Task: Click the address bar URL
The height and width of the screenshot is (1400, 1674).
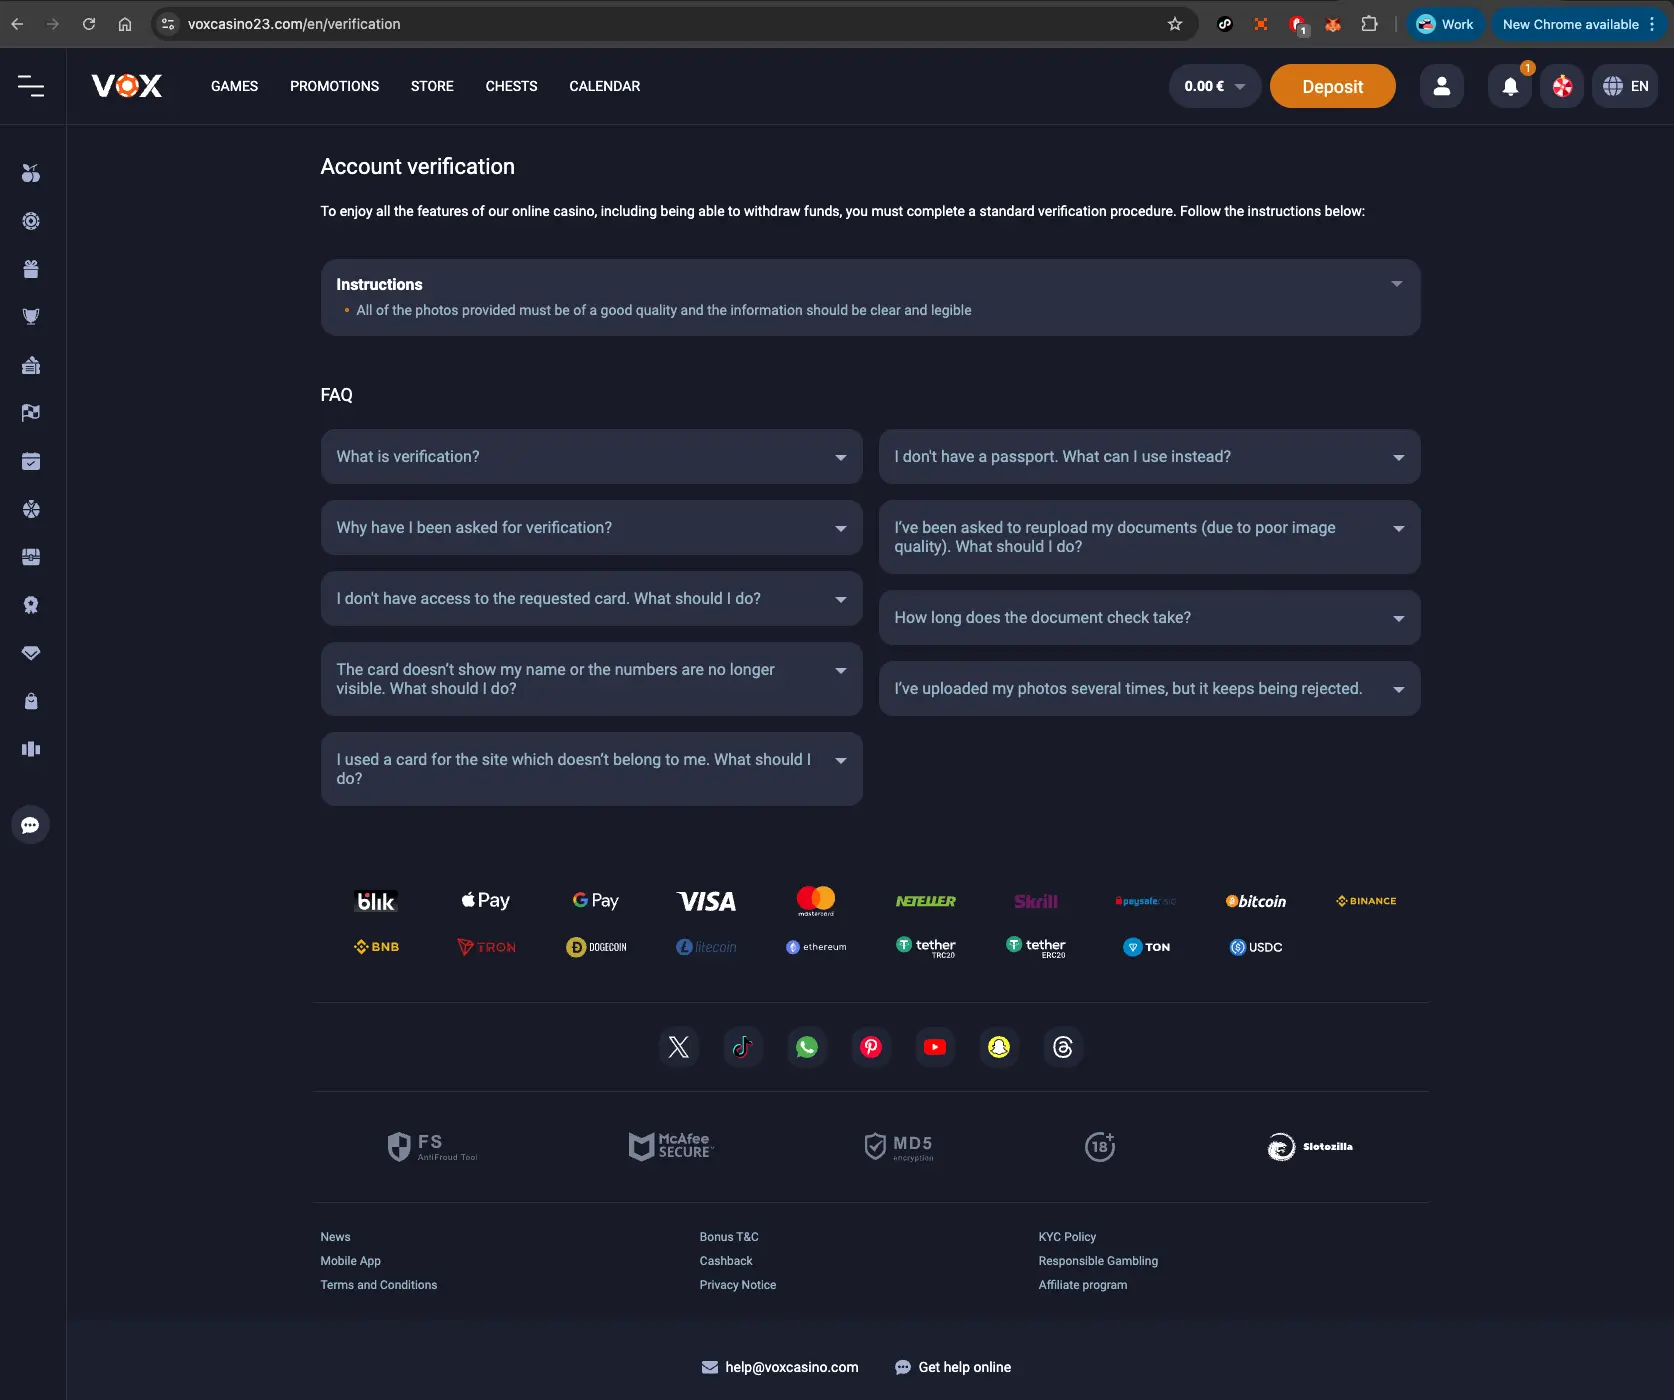Action: (x=294, y=24)
